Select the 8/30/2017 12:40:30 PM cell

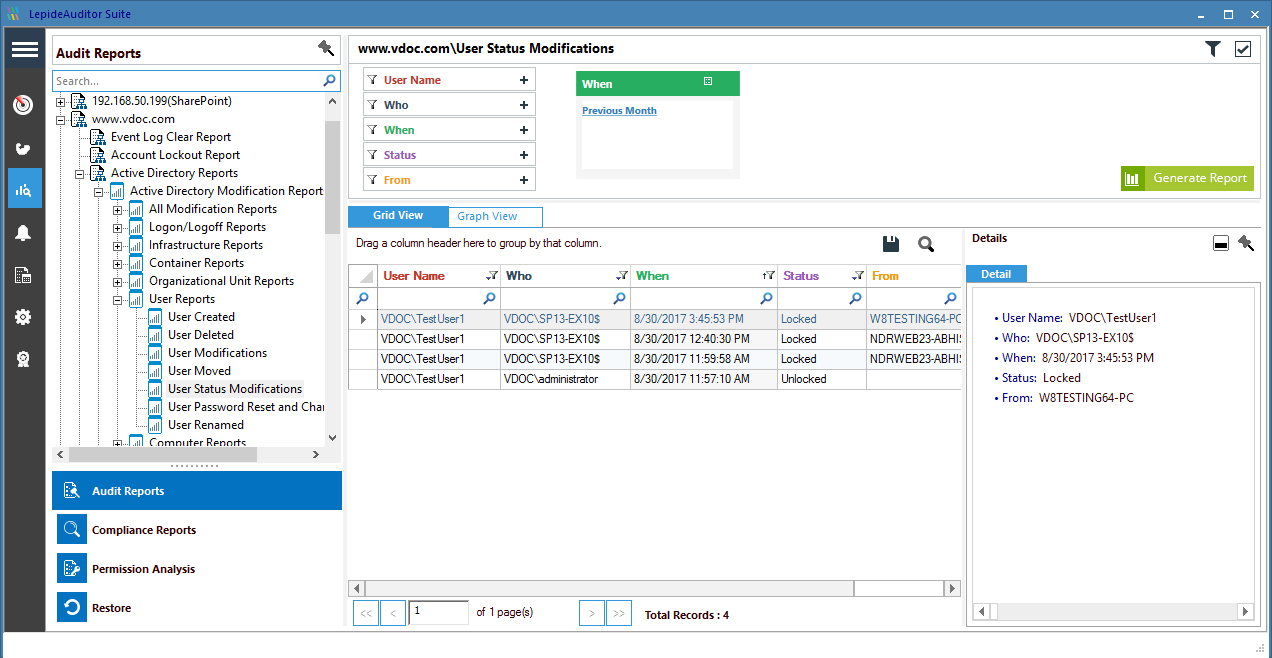(704, 339)
